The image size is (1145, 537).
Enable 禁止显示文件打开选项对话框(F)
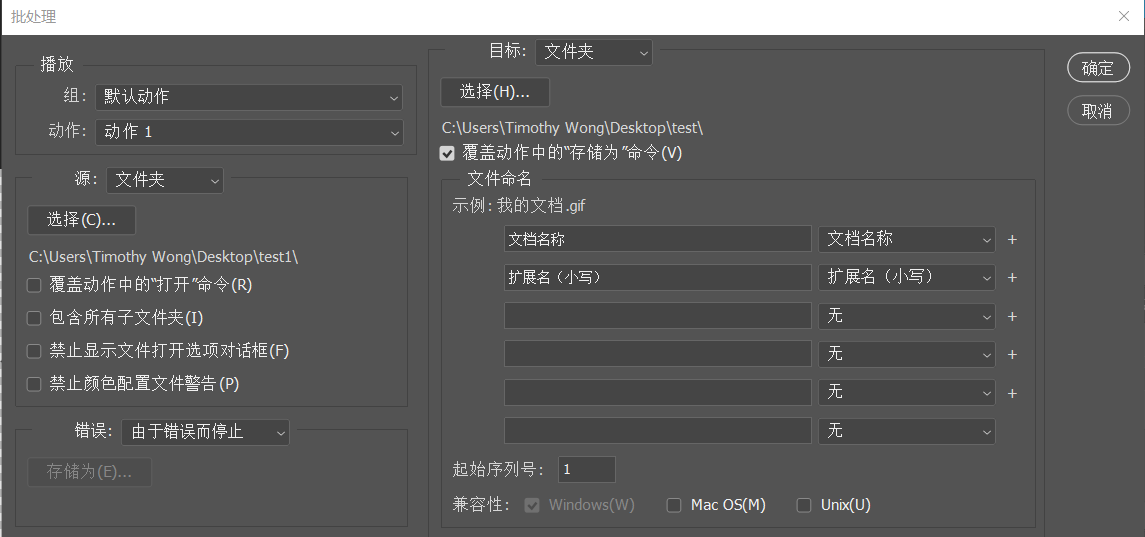[x=34, y=351]
